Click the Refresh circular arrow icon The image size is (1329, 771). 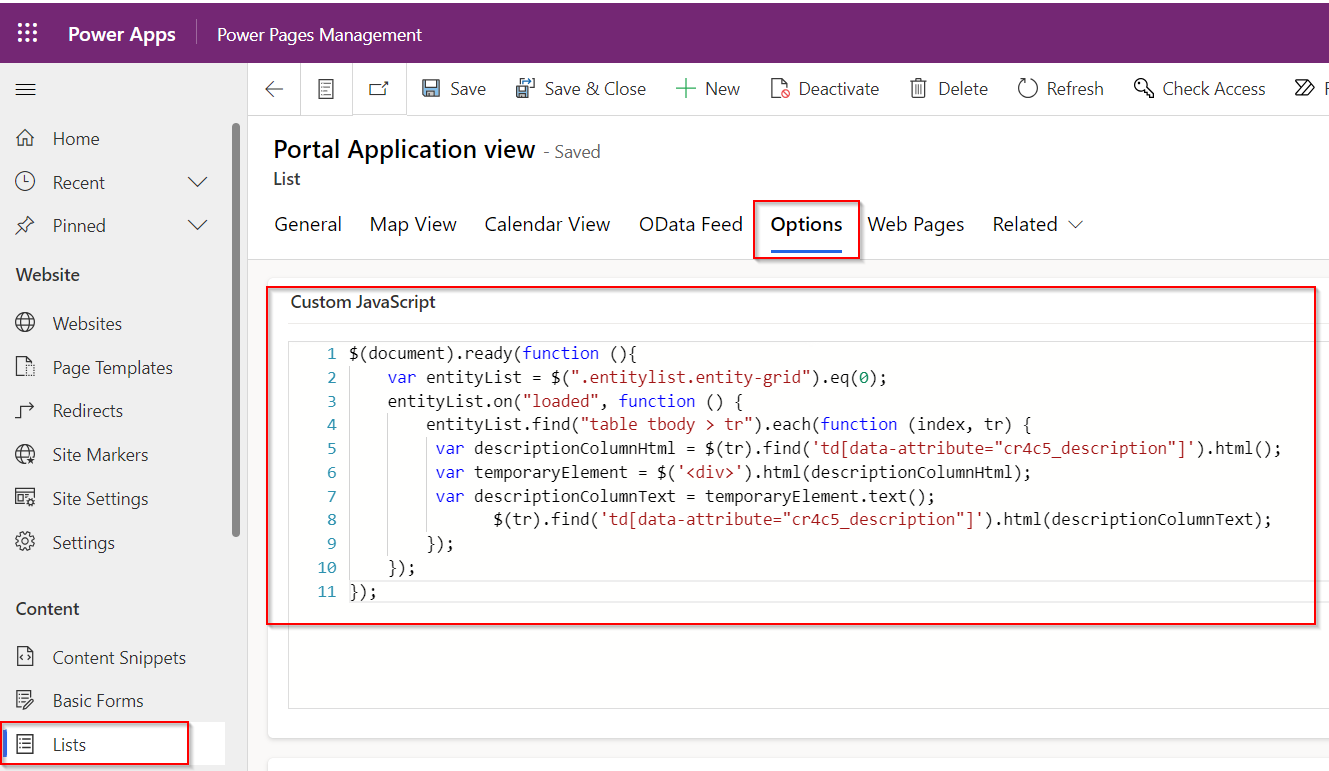(1028, 89)
